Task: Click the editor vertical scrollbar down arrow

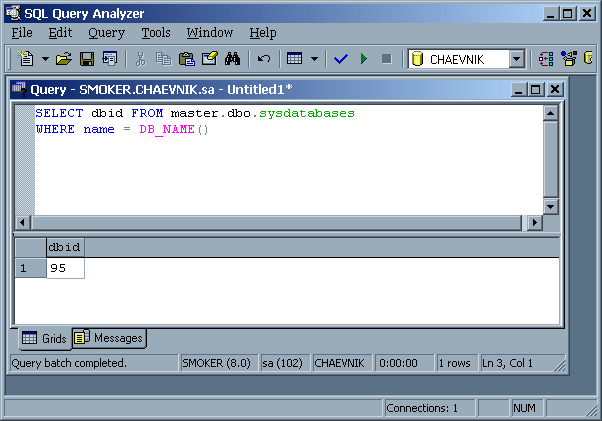Action: click(x=551, y=207)
